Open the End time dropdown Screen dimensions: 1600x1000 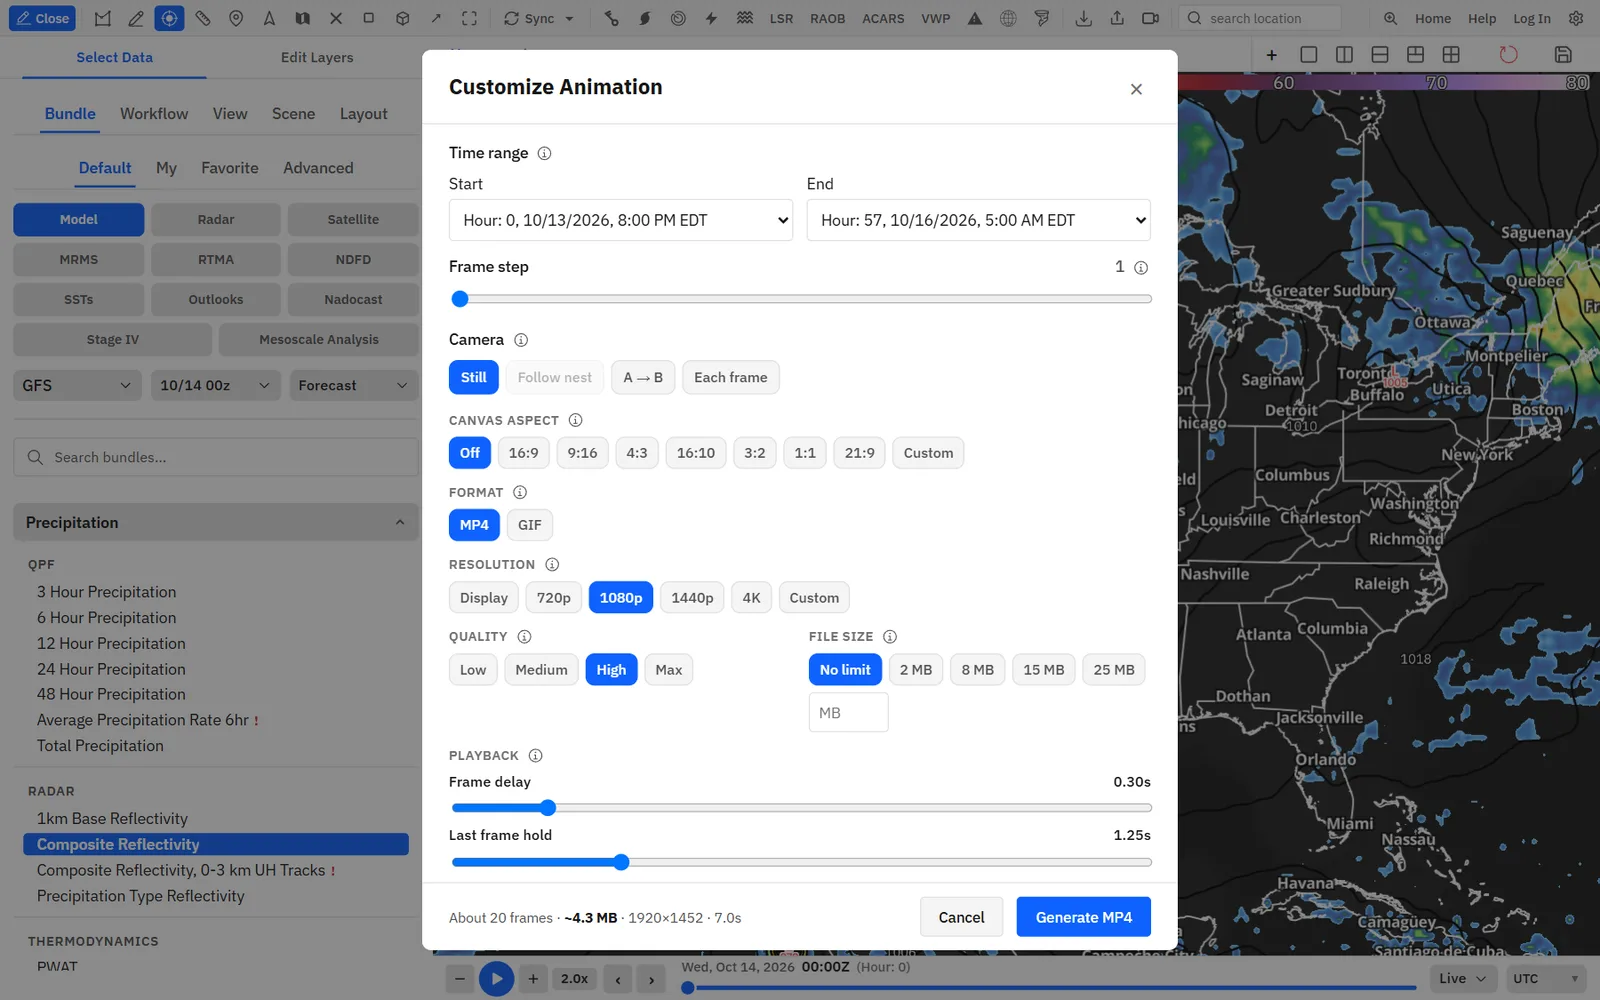978,220
